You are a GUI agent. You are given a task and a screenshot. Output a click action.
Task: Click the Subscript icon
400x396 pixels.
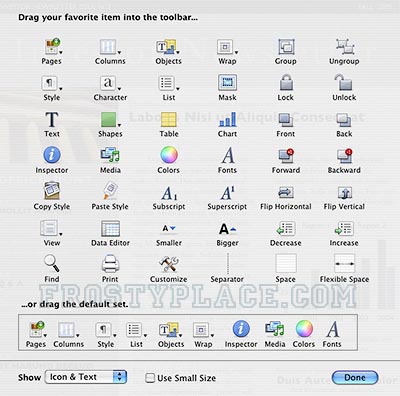point(169,192)
